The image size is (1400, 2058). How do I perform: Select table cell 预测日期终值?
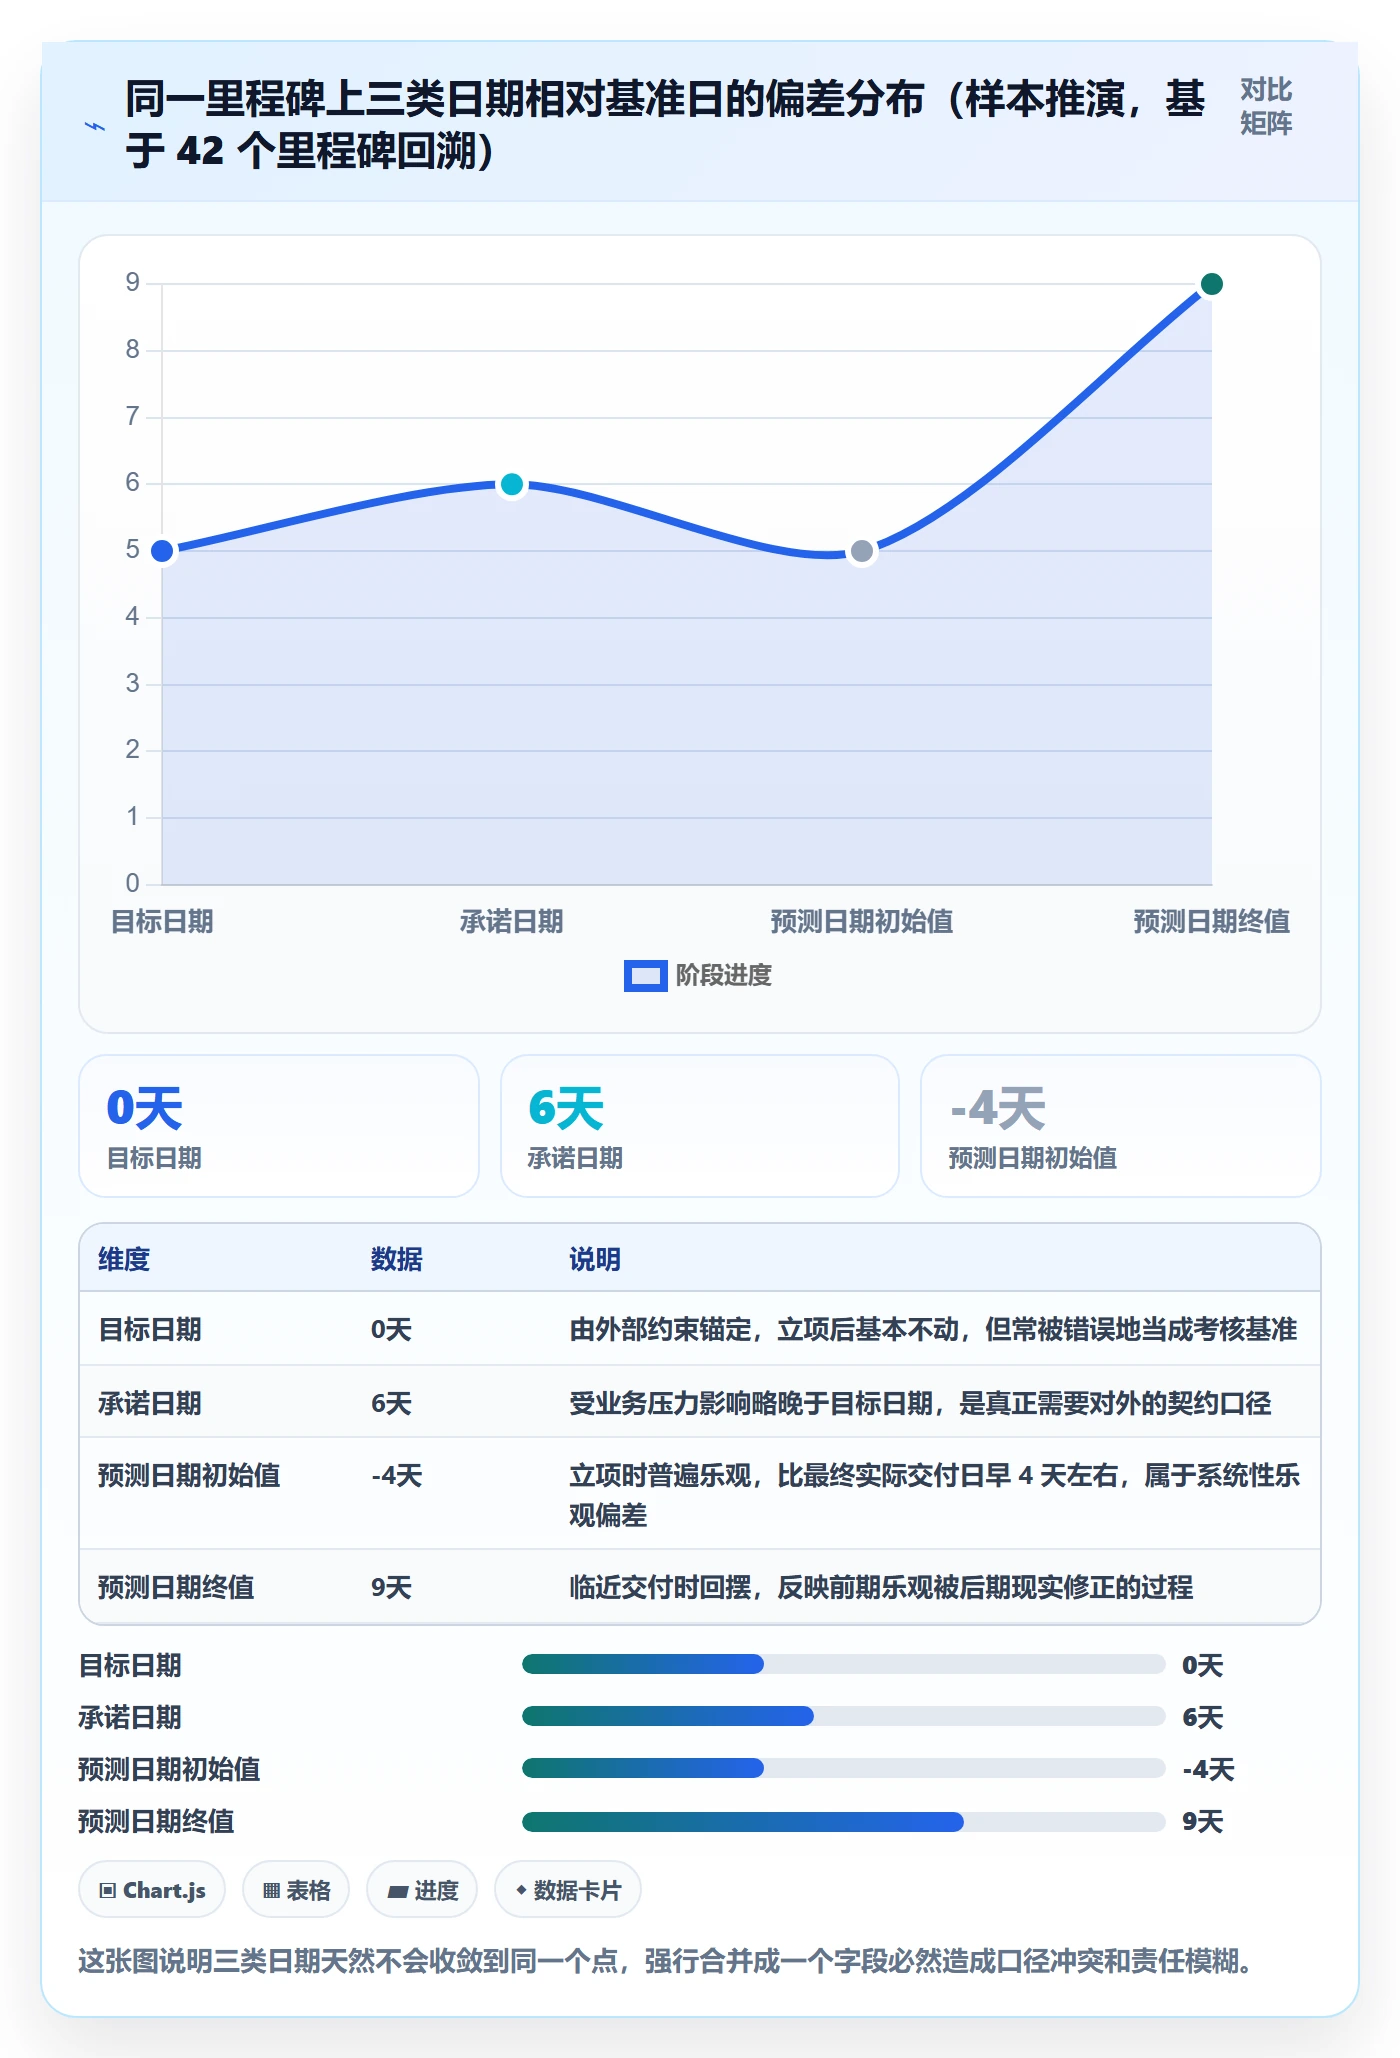(176, 1587)
